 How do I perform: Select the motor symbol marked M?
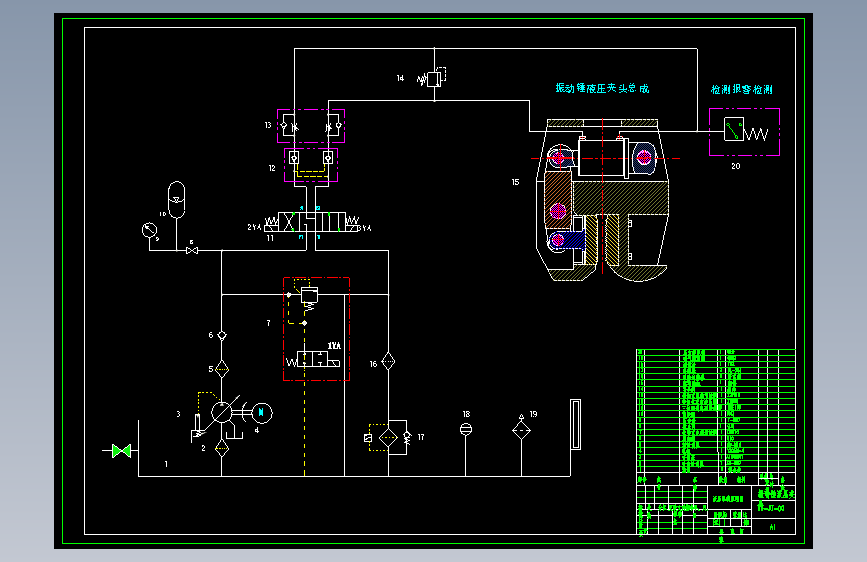(x=262, y=413)
